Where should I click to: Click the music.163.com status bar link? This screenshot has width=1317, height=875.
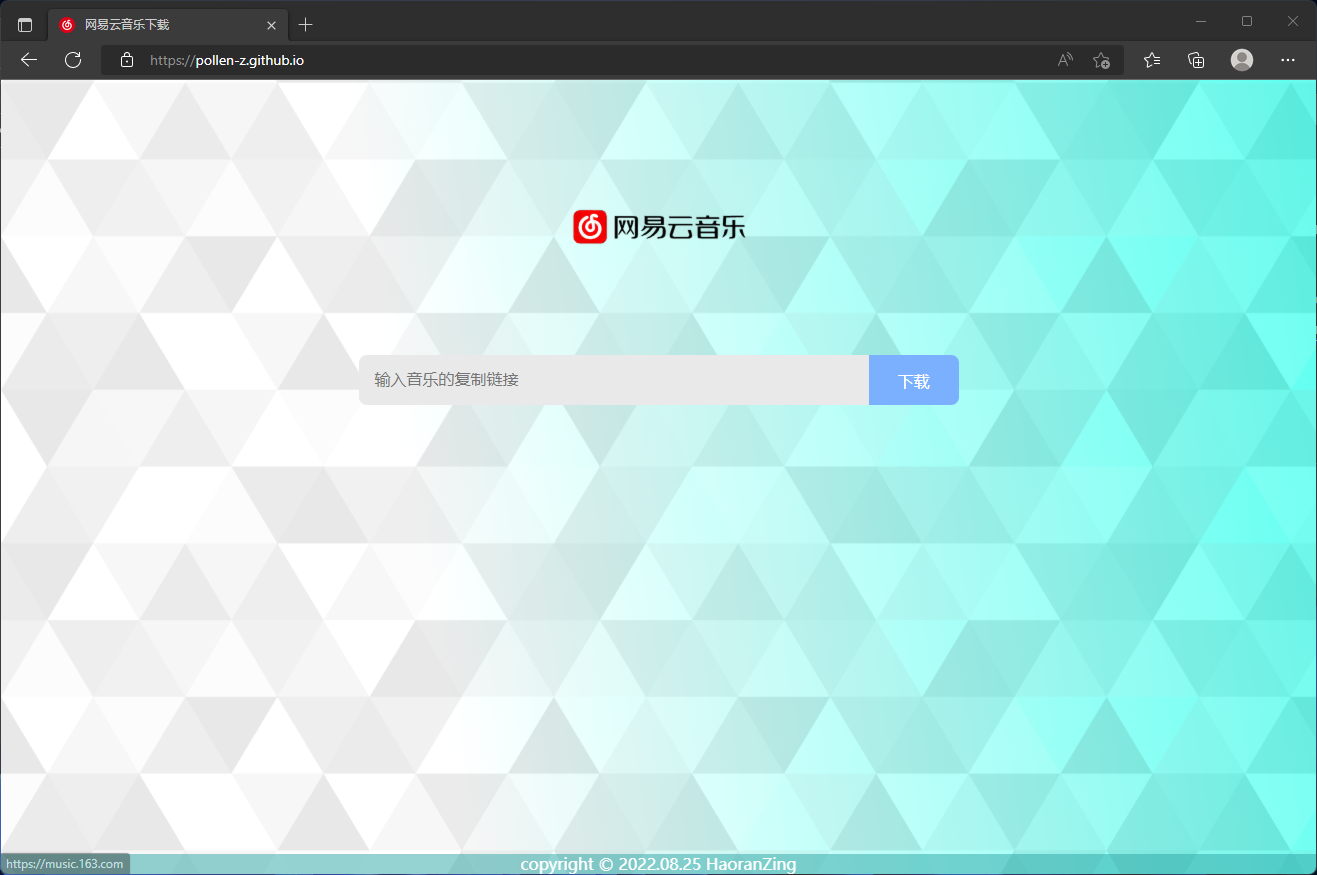(64, 863)
